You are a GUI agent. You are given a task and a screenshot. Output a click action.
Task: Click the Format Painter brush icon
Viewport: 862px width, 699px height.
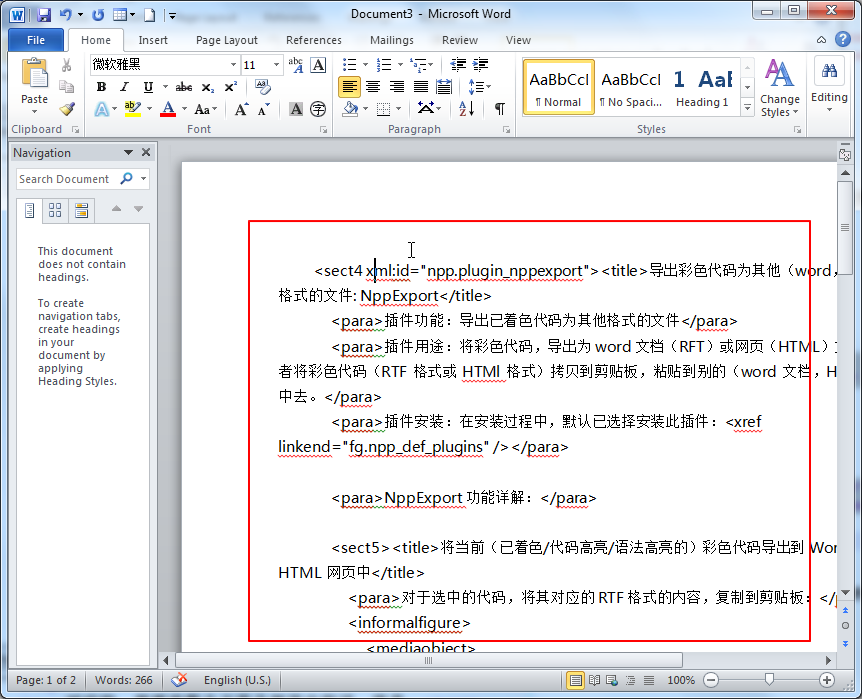[x=67, y=109]
